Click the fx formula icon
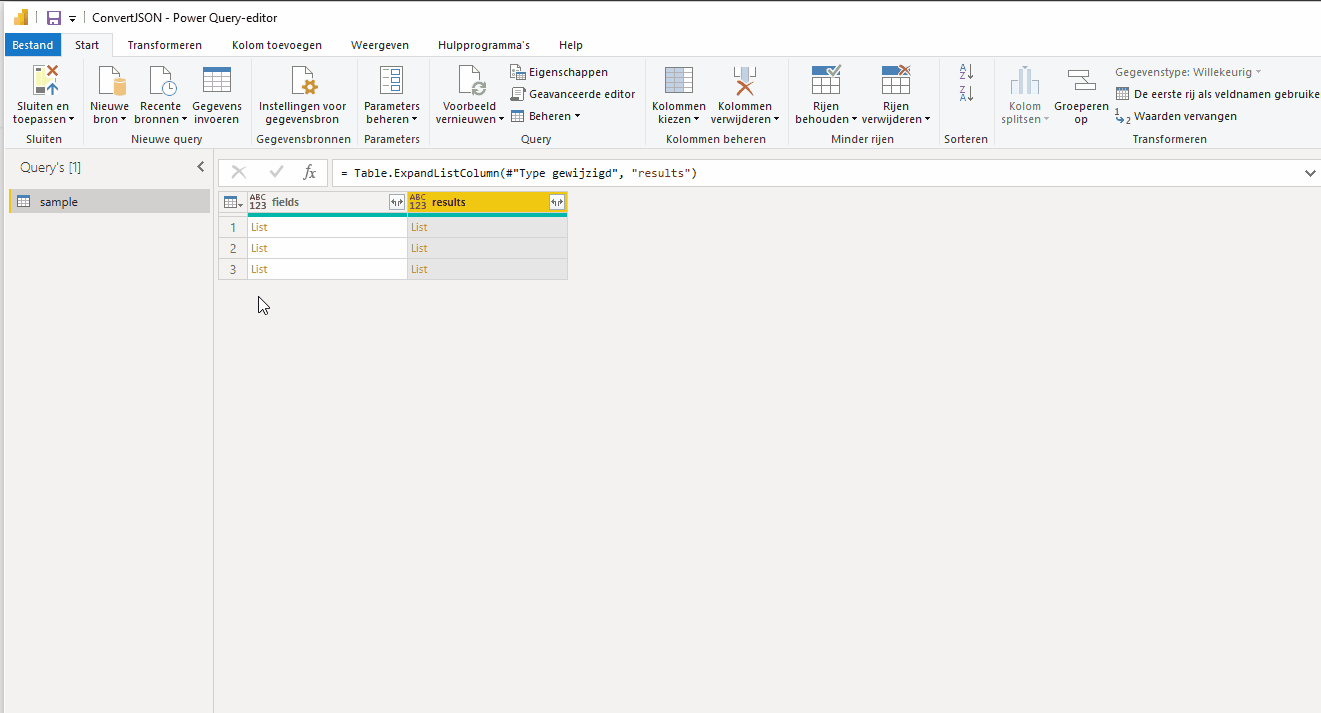This screenshot has width=1321, height=713. (310, 172)
